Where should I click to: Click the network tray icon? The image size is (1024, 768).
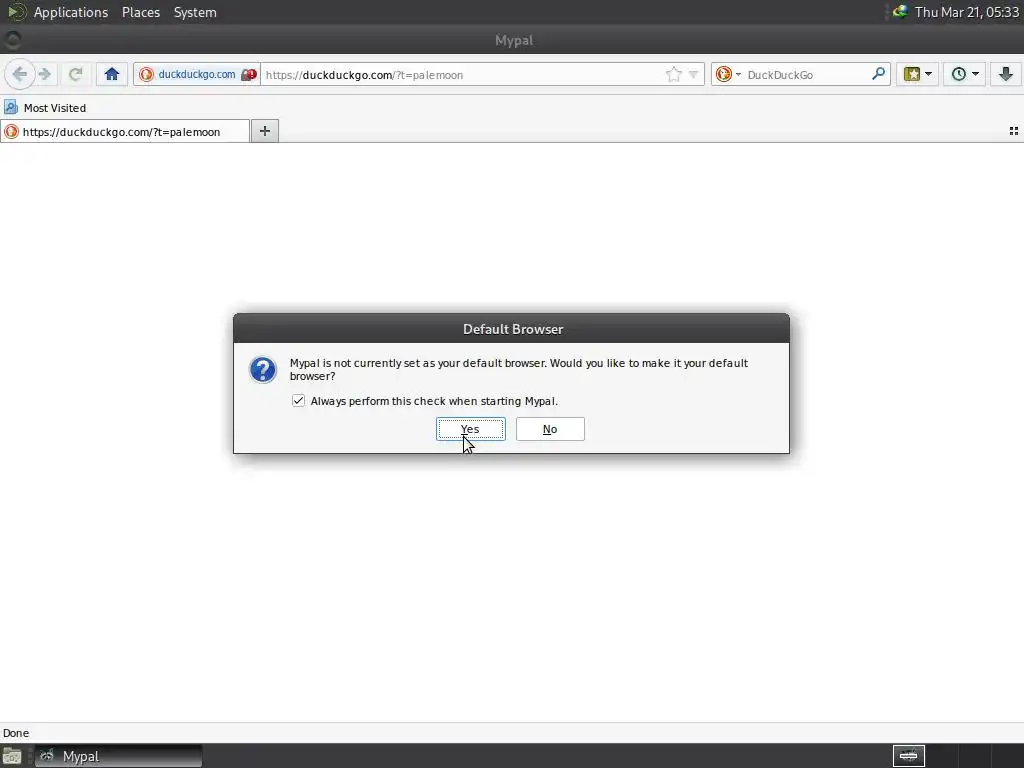pyautogui.click(x=901, y=12)
